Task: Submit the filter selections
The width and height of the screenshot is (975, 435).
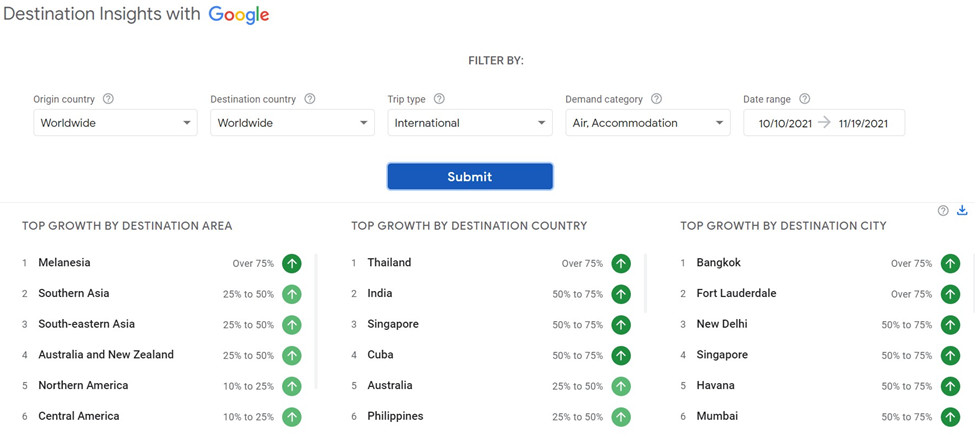Action: tap(470, 176)
